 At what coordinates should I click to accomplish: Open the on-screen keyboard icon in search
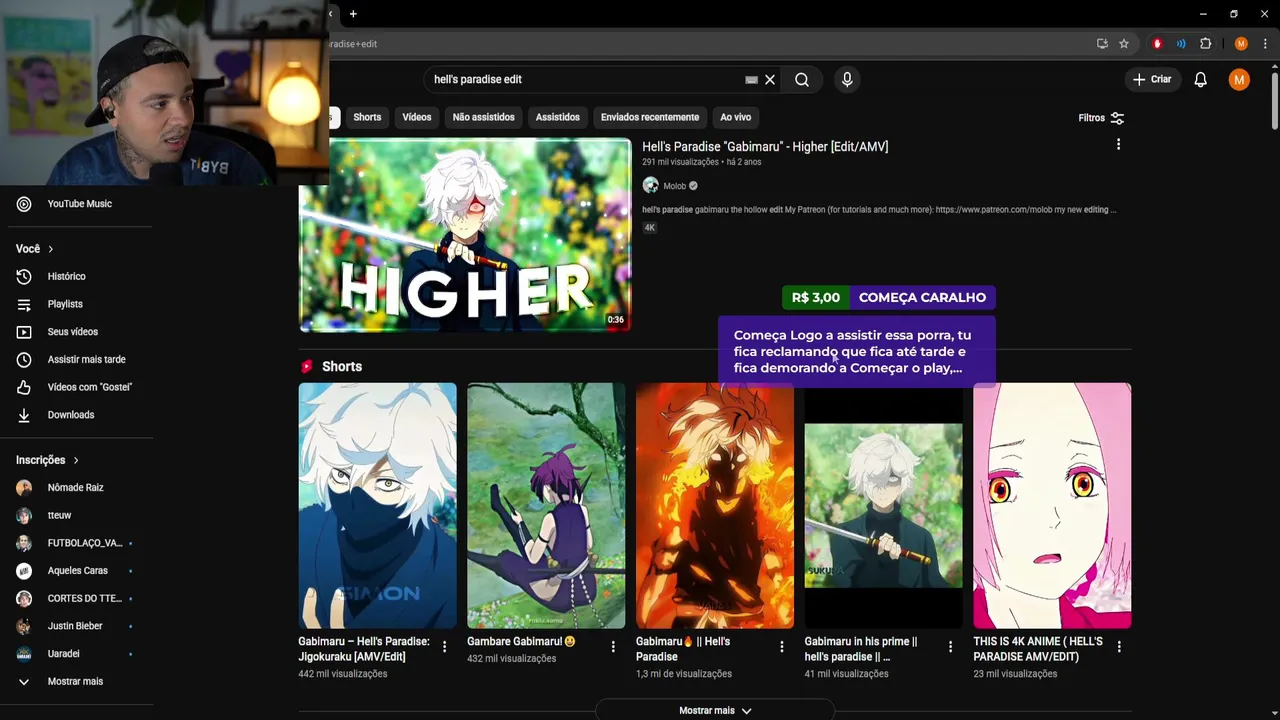[751, 80]
